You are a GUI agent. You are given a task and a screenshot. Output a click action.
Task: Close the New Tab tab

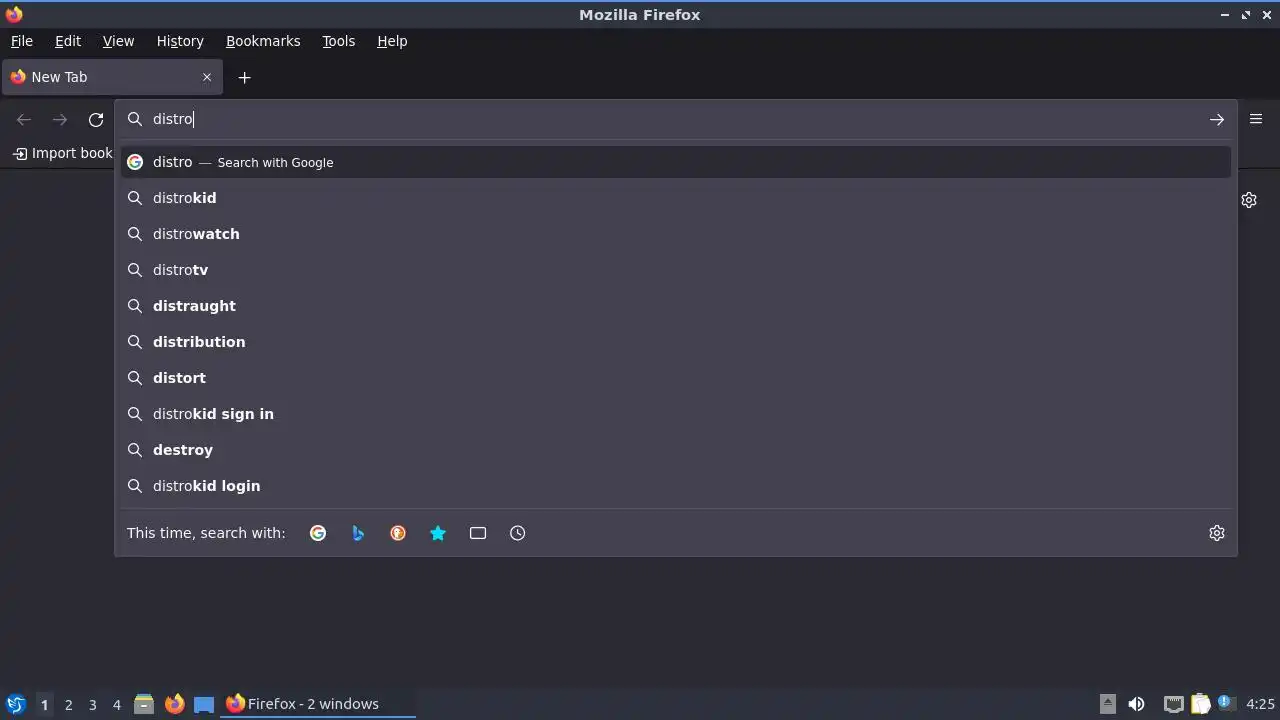207,77
